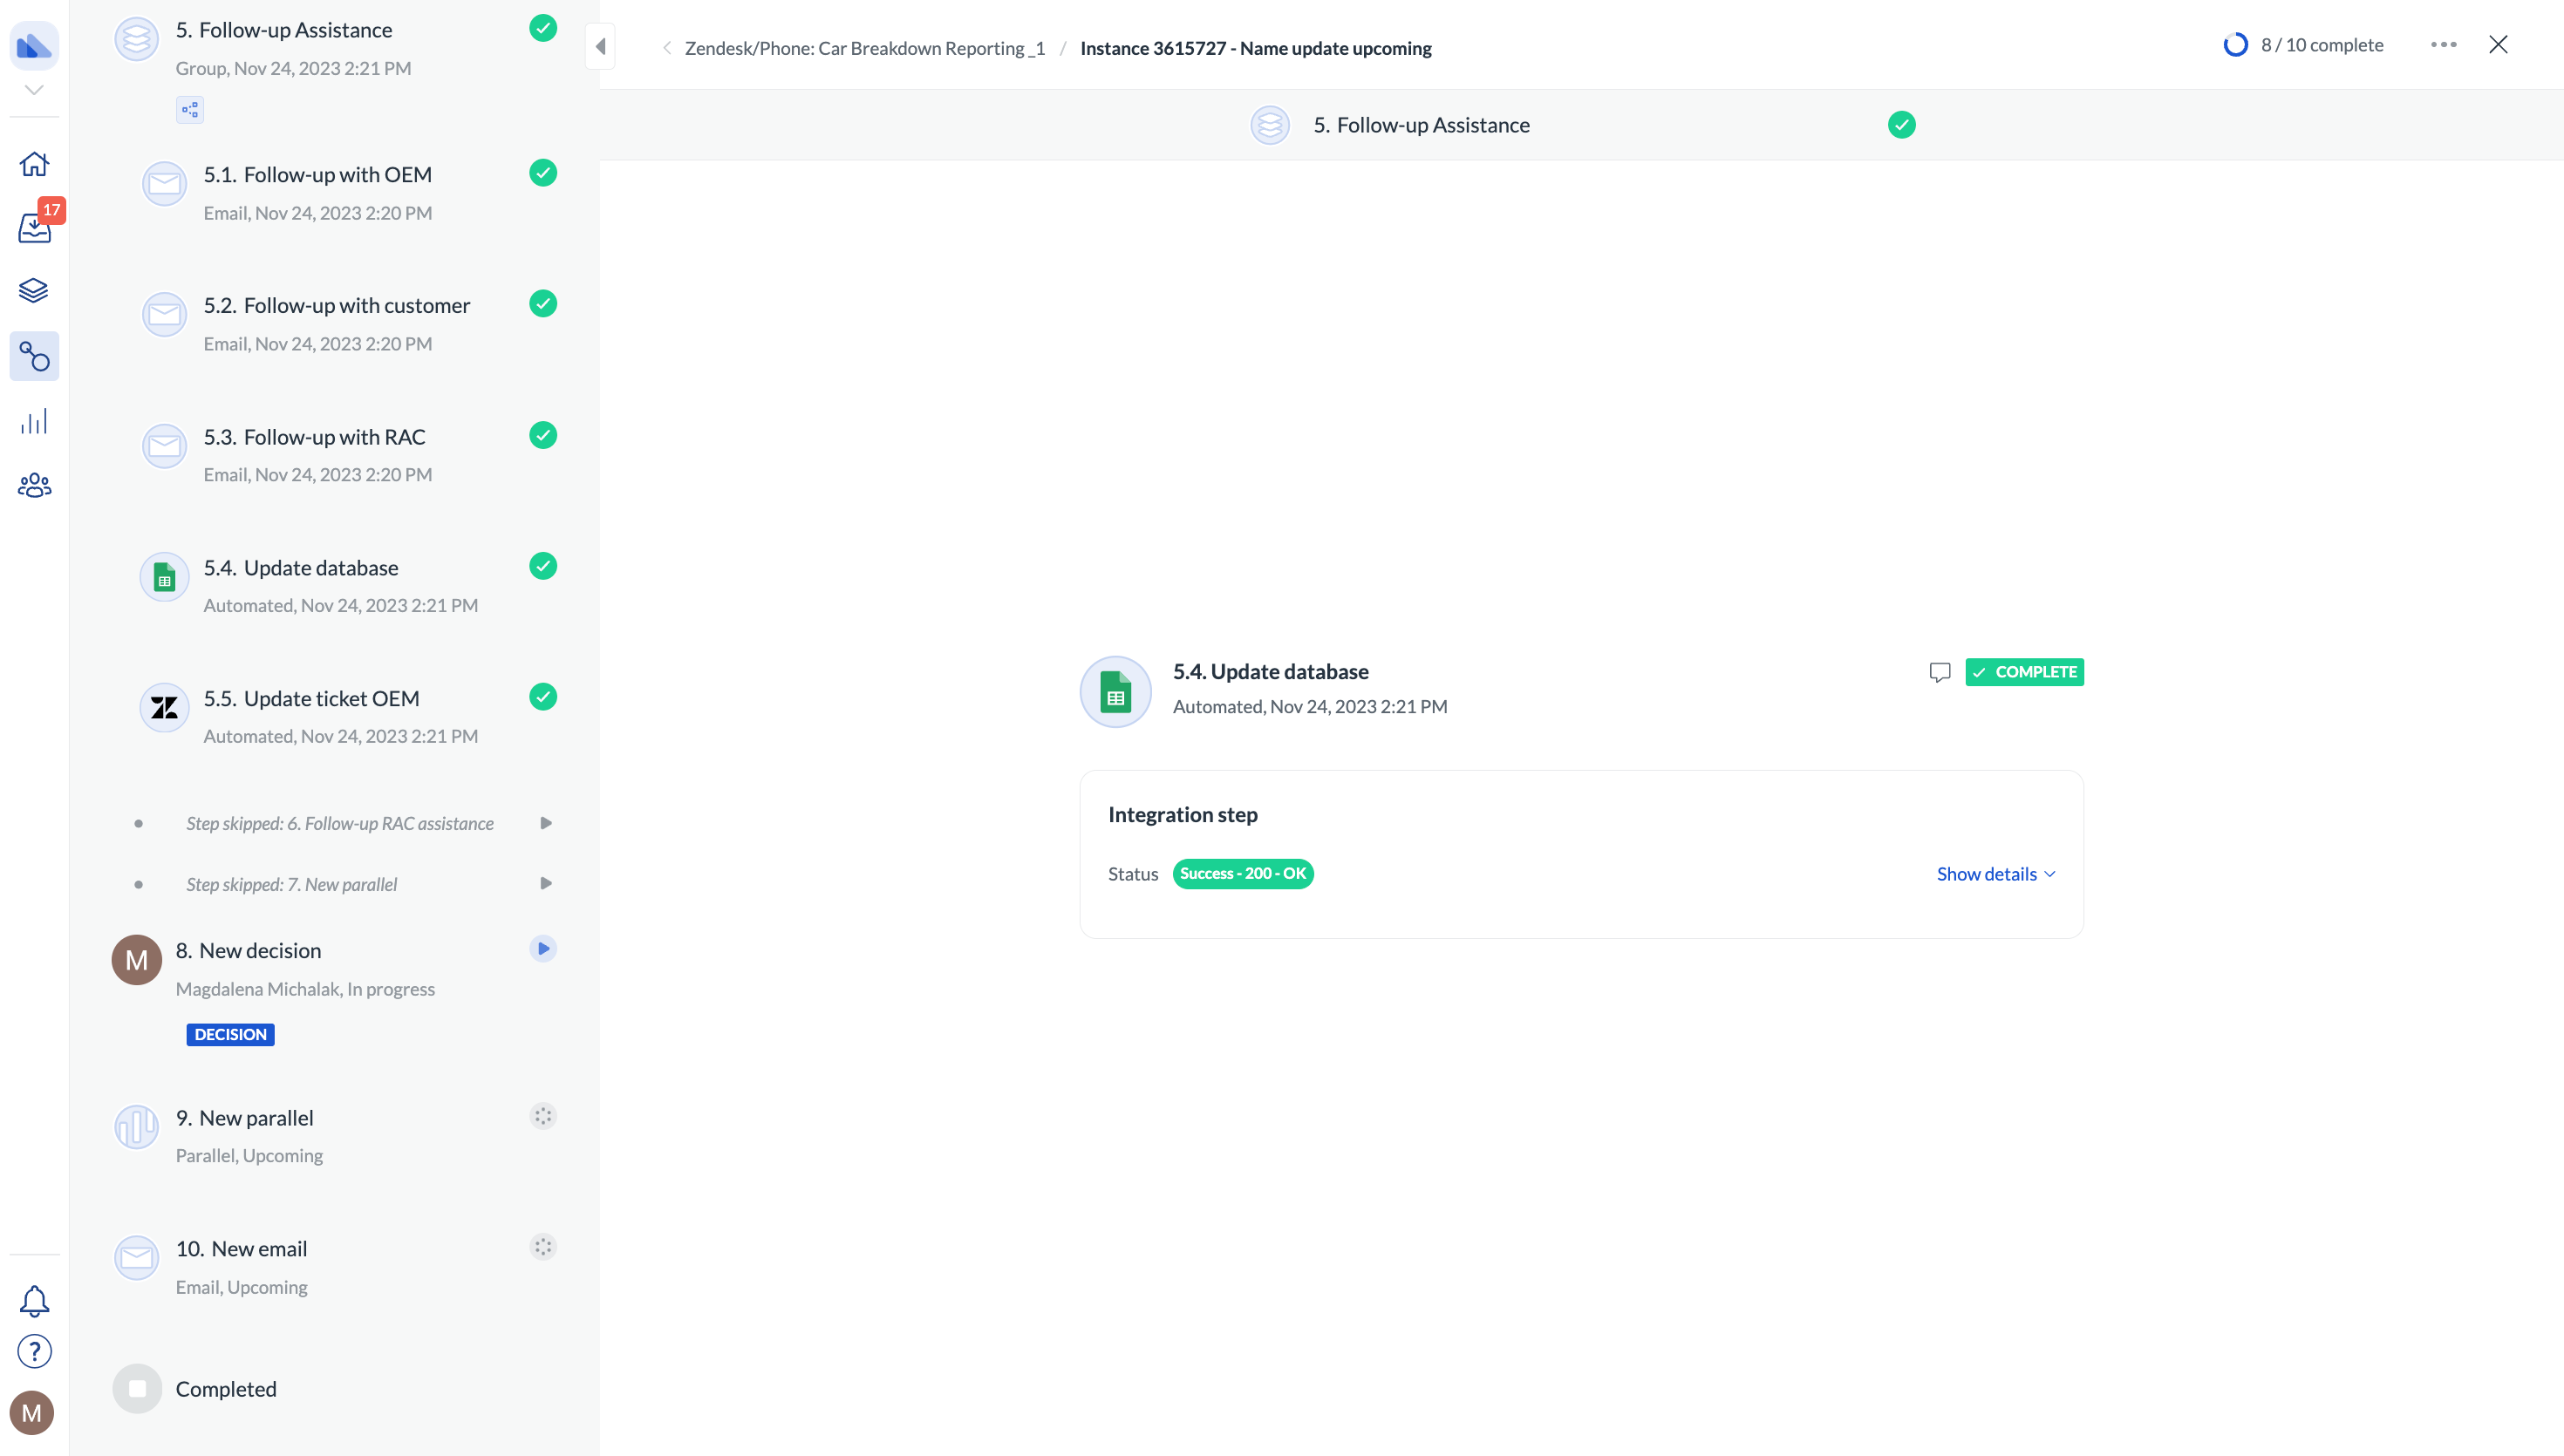Open user avatar M at sidebar bottom
Screen dimensions: 2564x1456
pyautogui.click(x=31, y=1413)
